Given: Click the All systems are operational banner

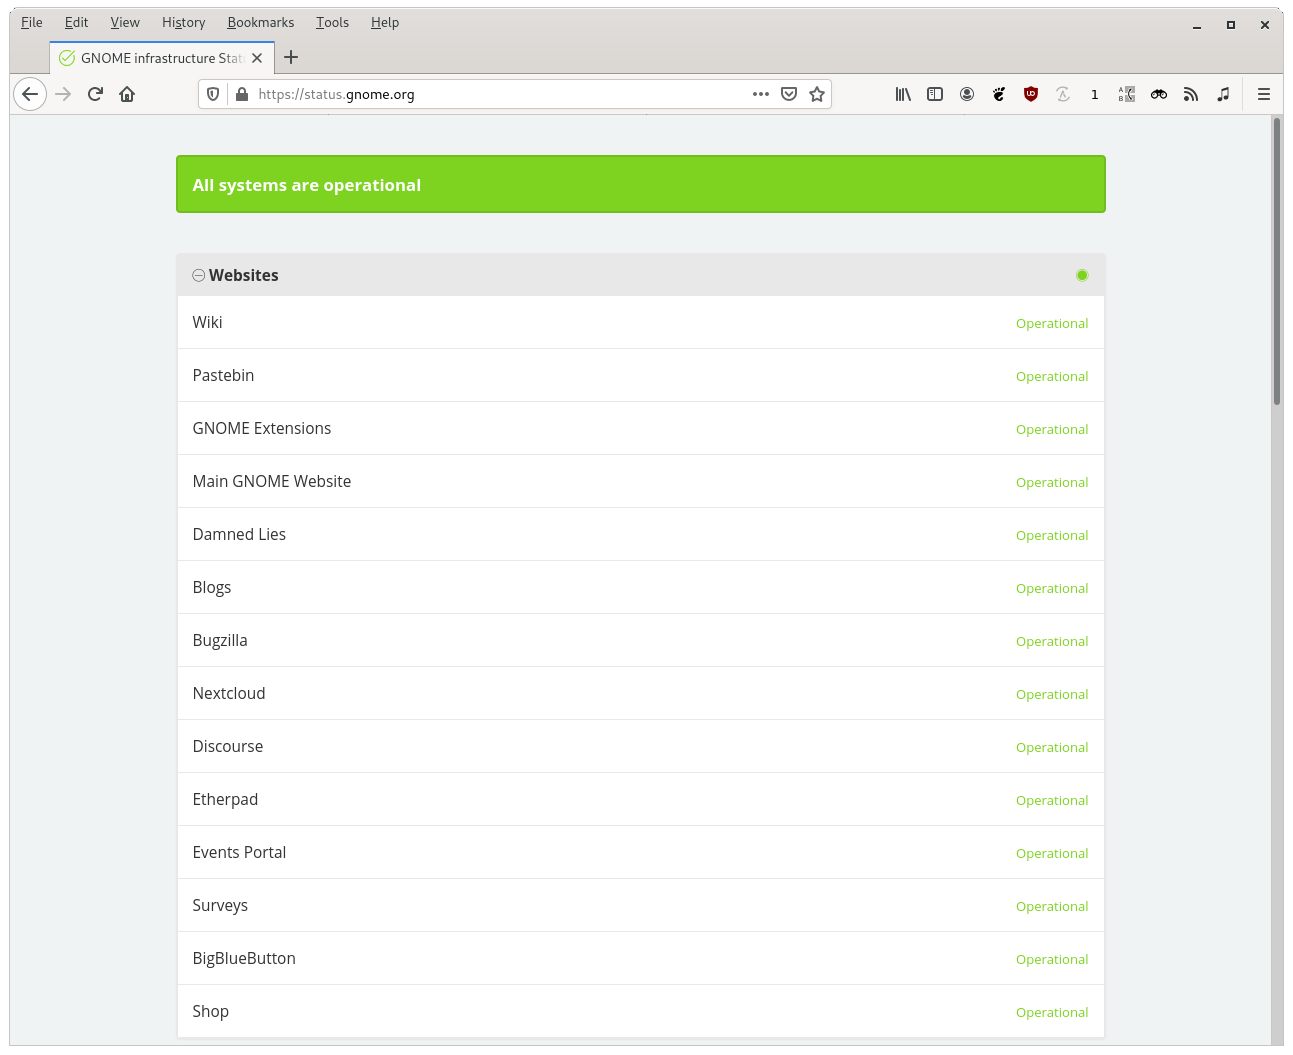Looking at the screenshot, I should (x=641, y=184).
